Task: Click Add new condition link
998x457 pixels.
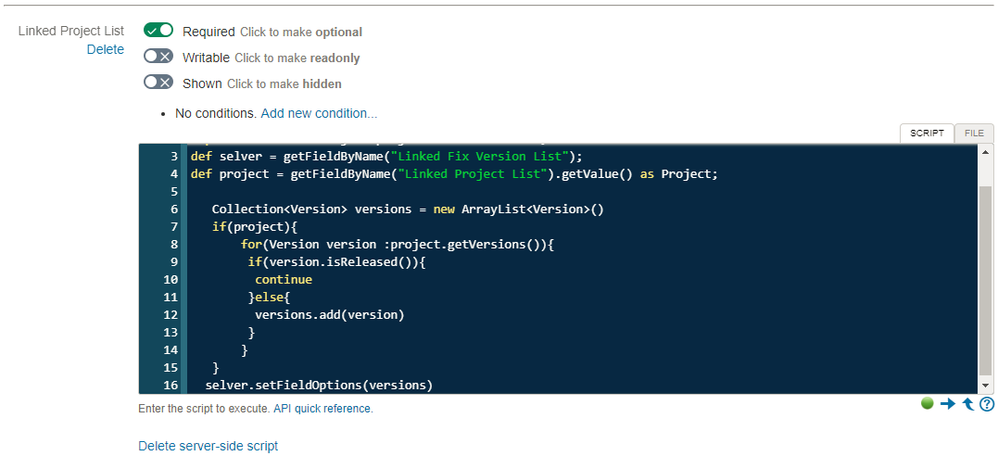Action: coord(319,113)
